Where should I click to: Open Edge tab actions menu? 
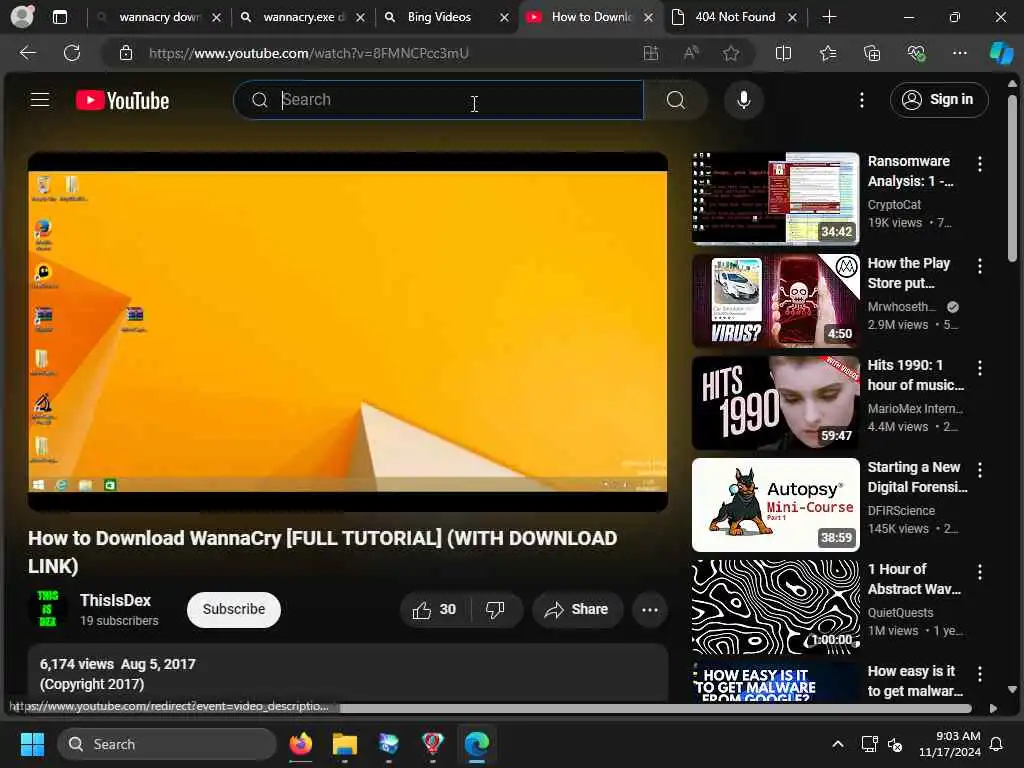(x=59, y=17)
